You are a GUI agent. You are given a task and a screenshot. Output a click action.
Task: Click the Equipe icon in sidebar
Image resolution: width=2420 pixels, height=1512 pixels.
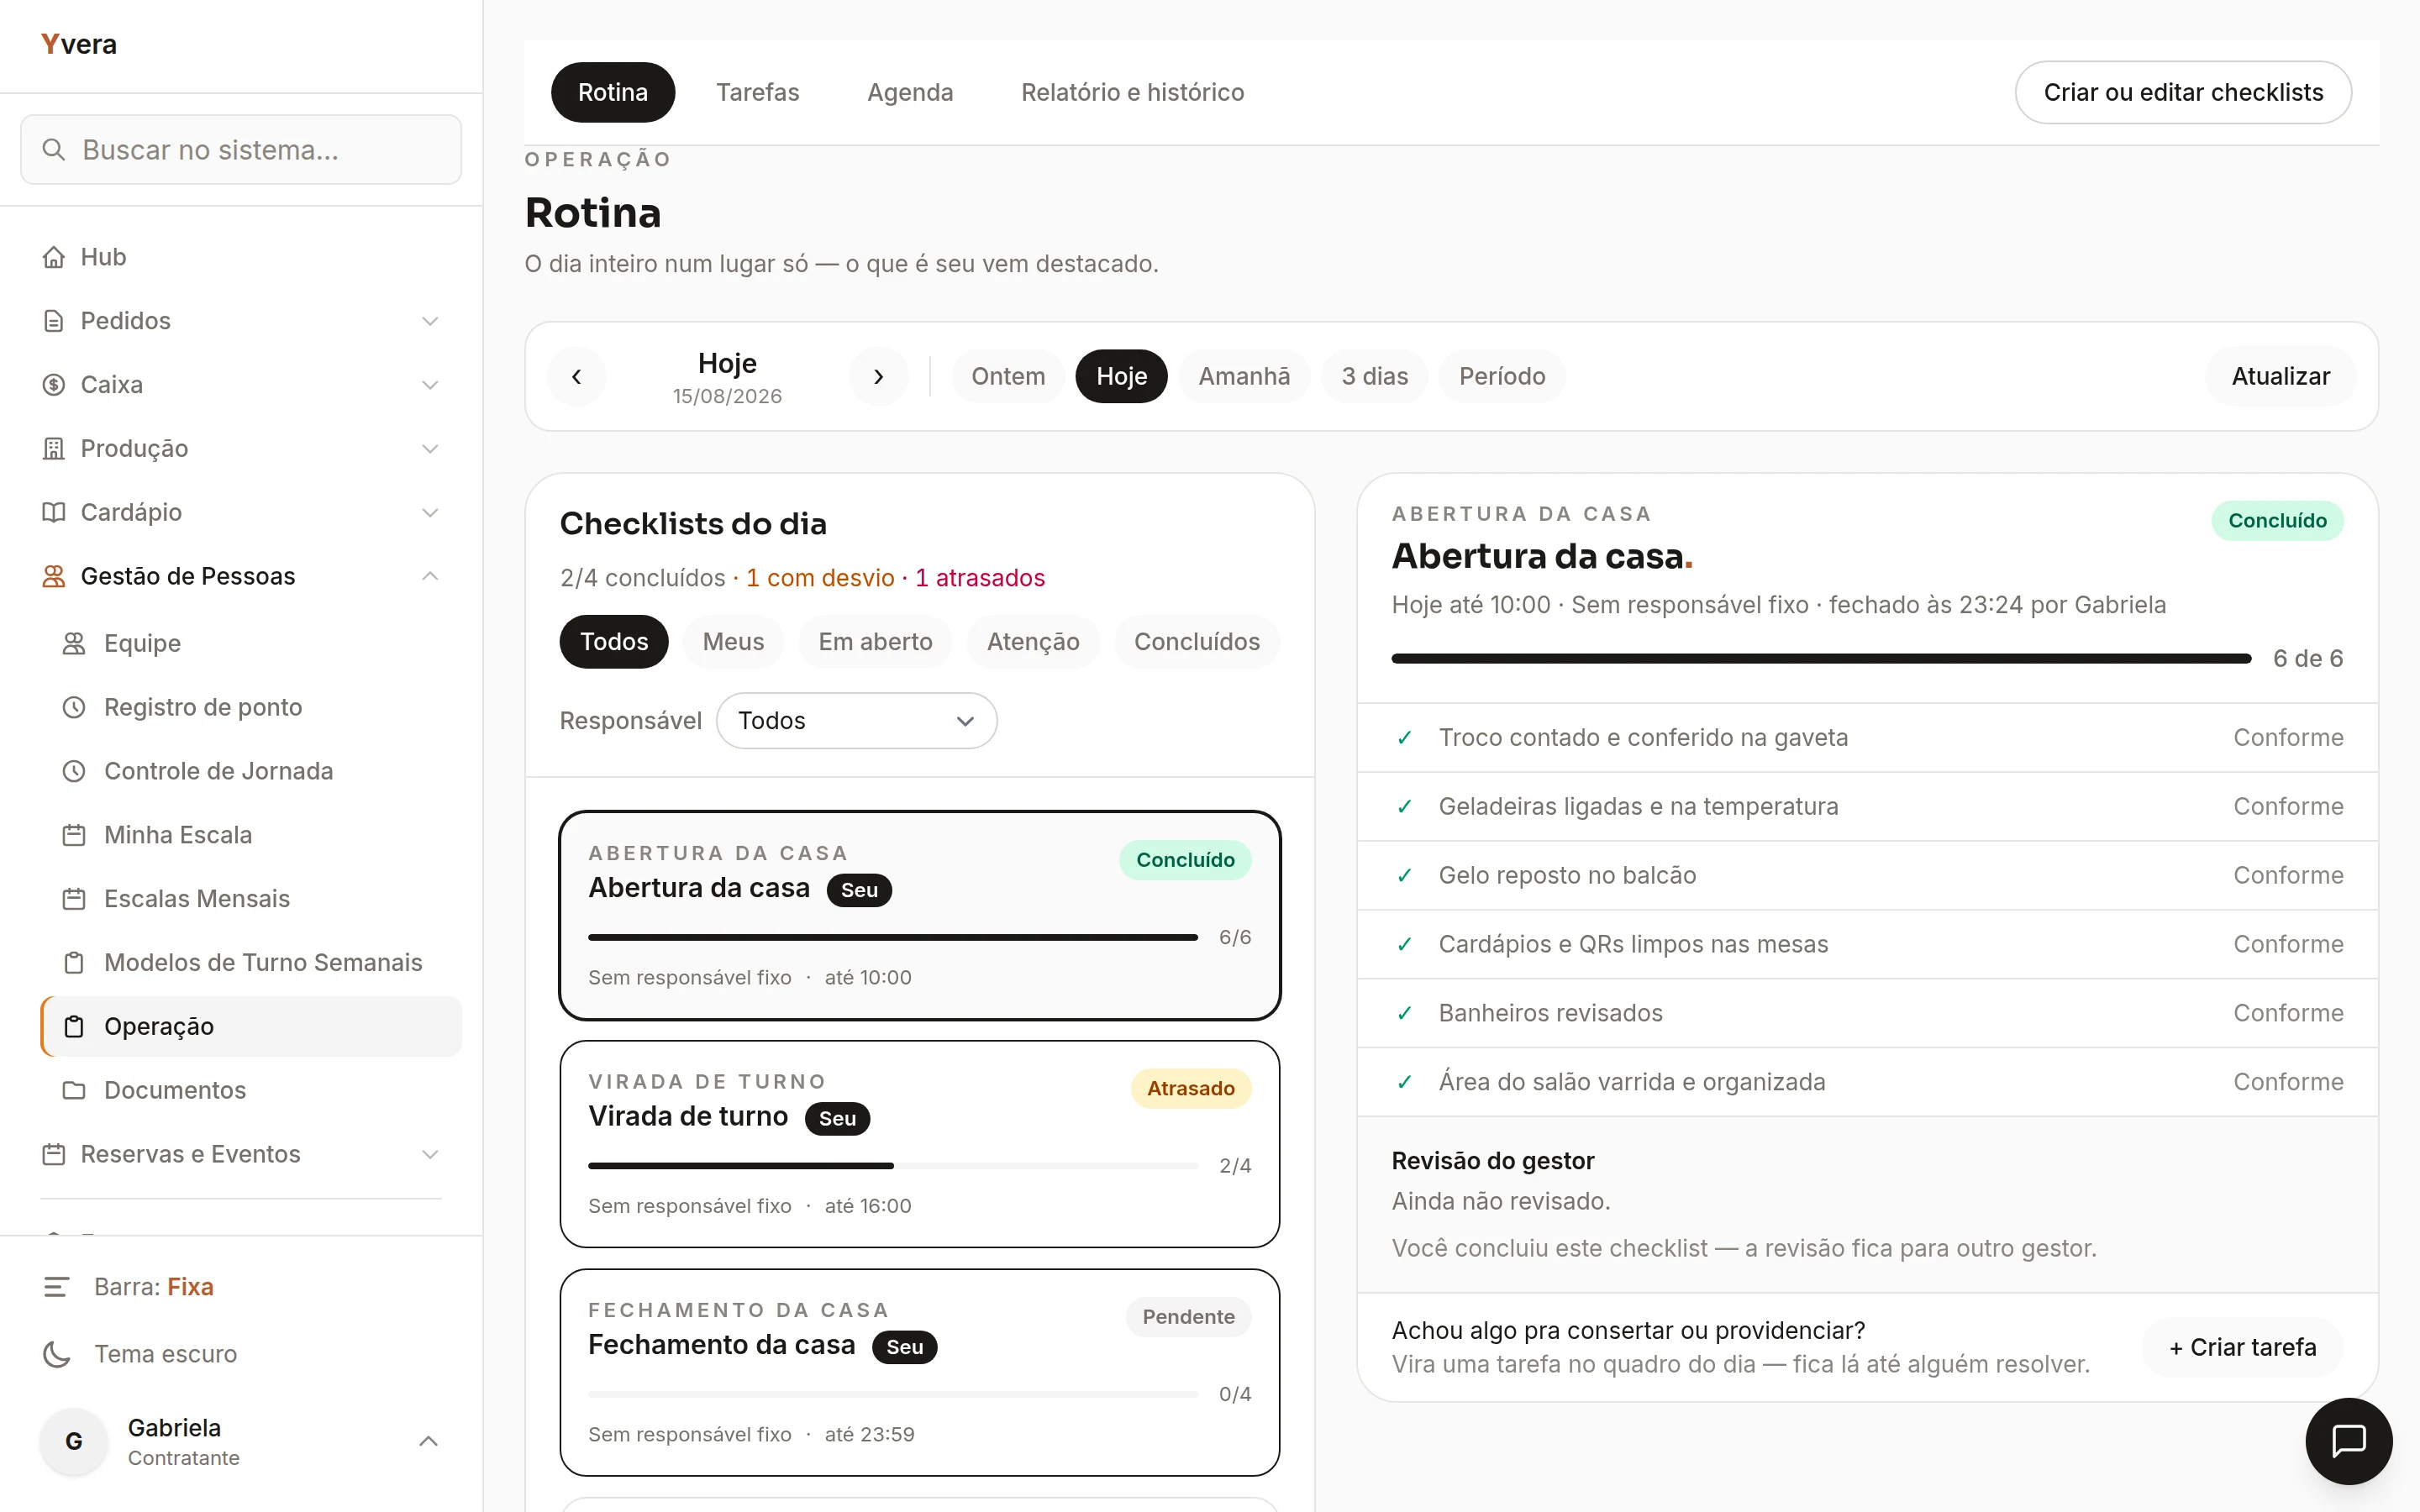click(74, 643)
